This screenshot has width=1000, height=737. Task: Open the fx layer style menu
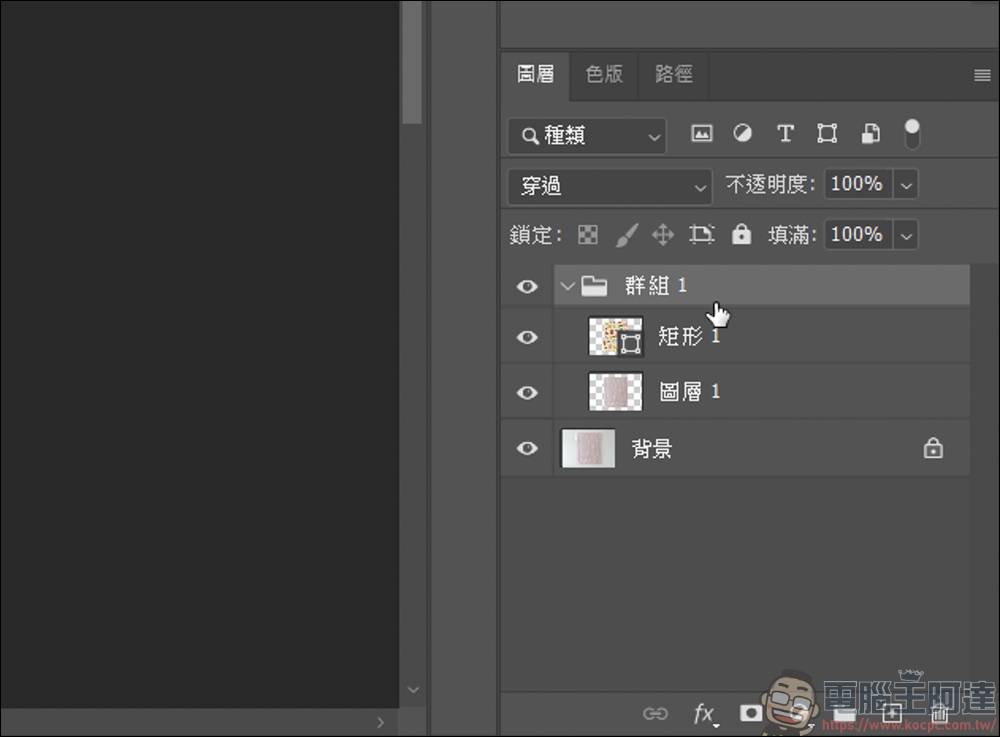(x=704, y=712)
